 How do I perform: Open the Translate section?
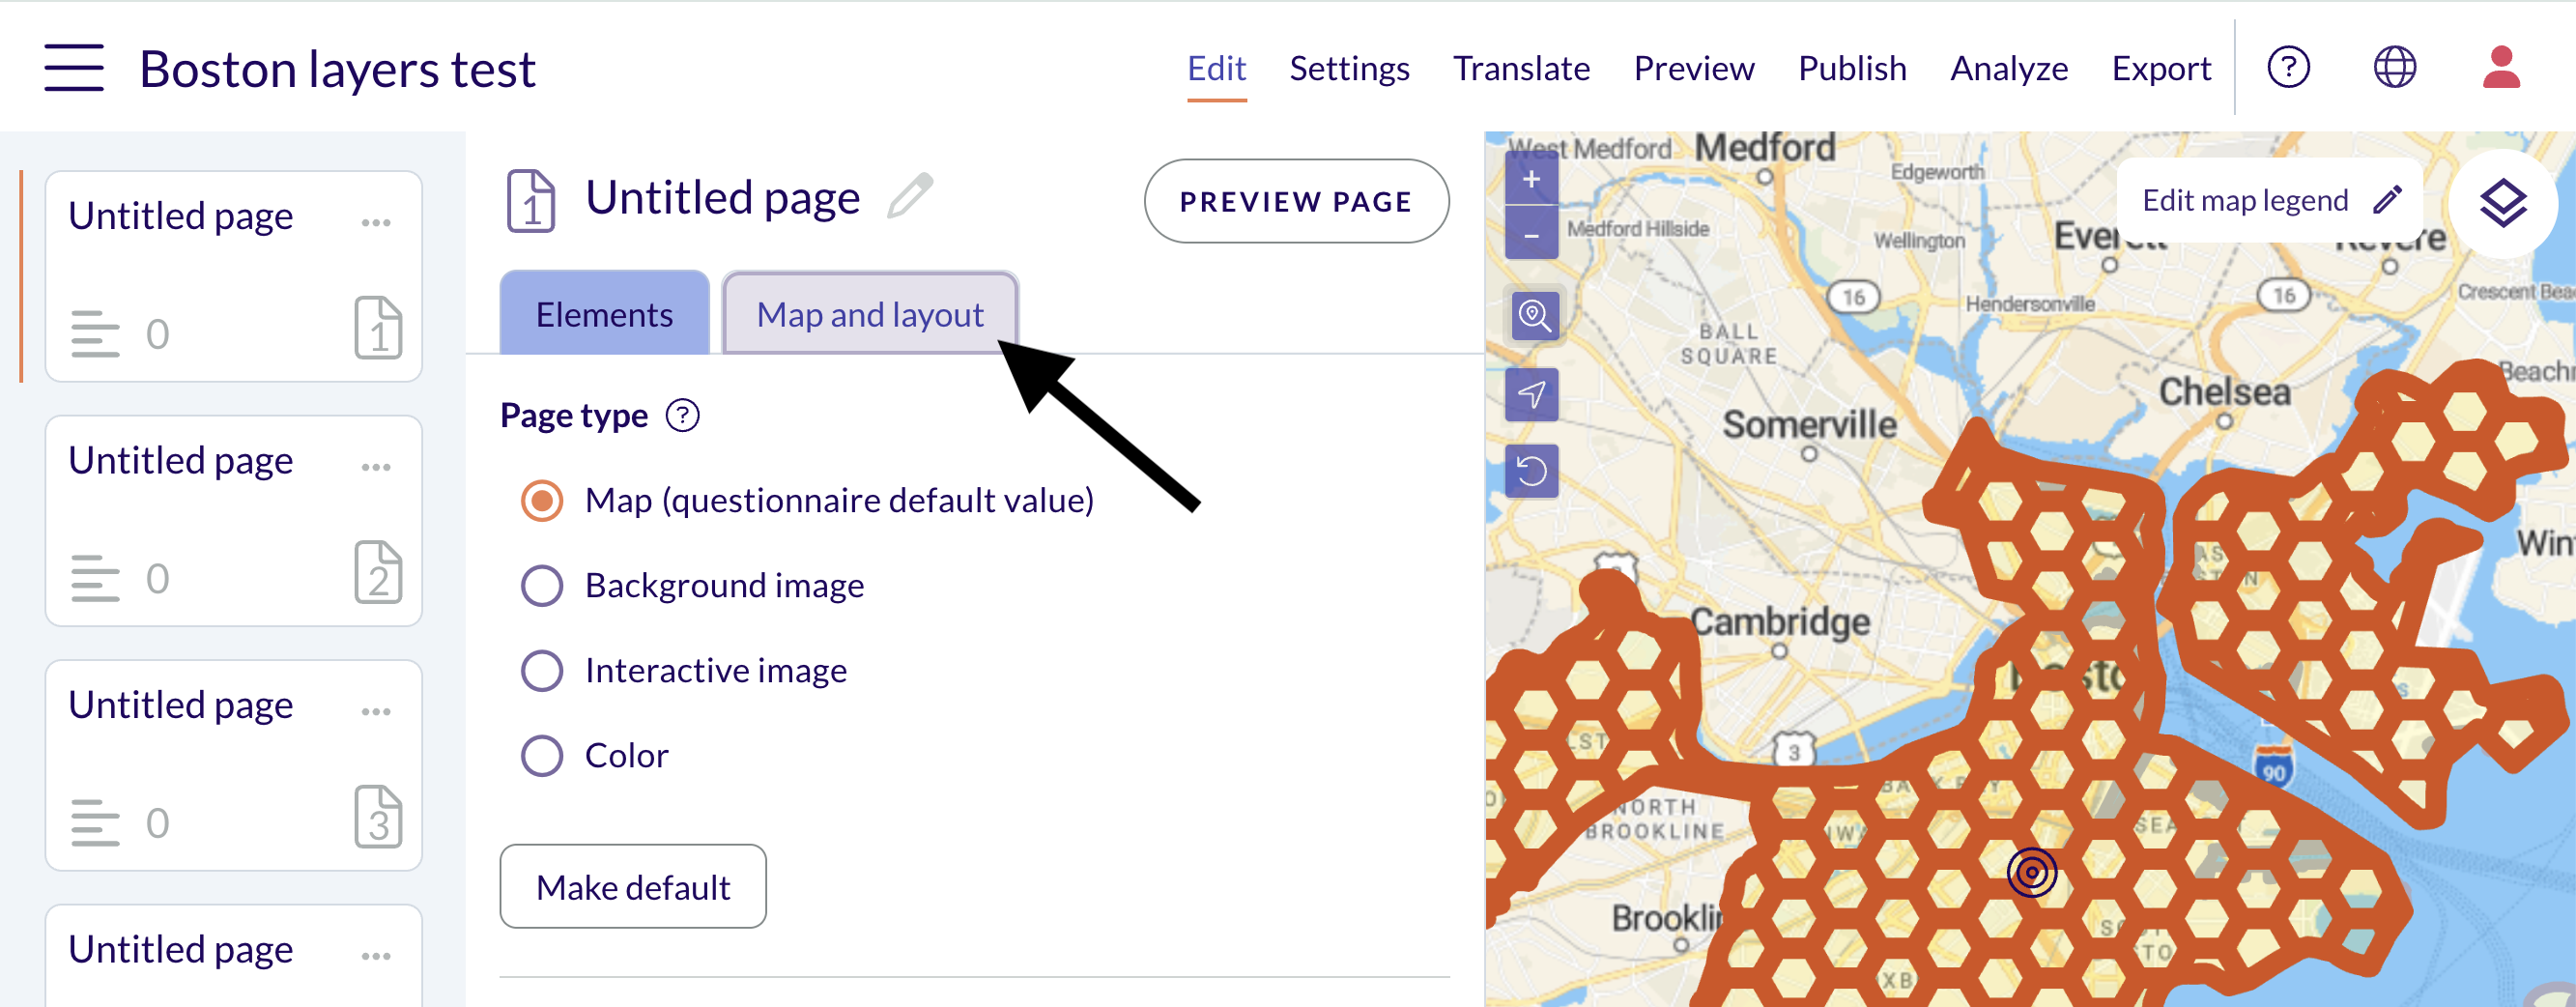pyautogui.click(x=1521, y=68)
